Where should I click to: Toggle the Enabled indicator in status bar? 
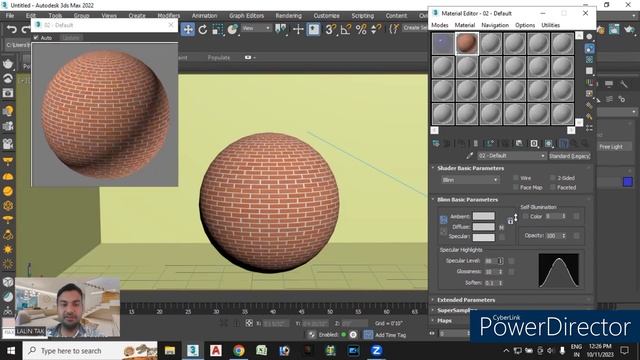point(343,335)
